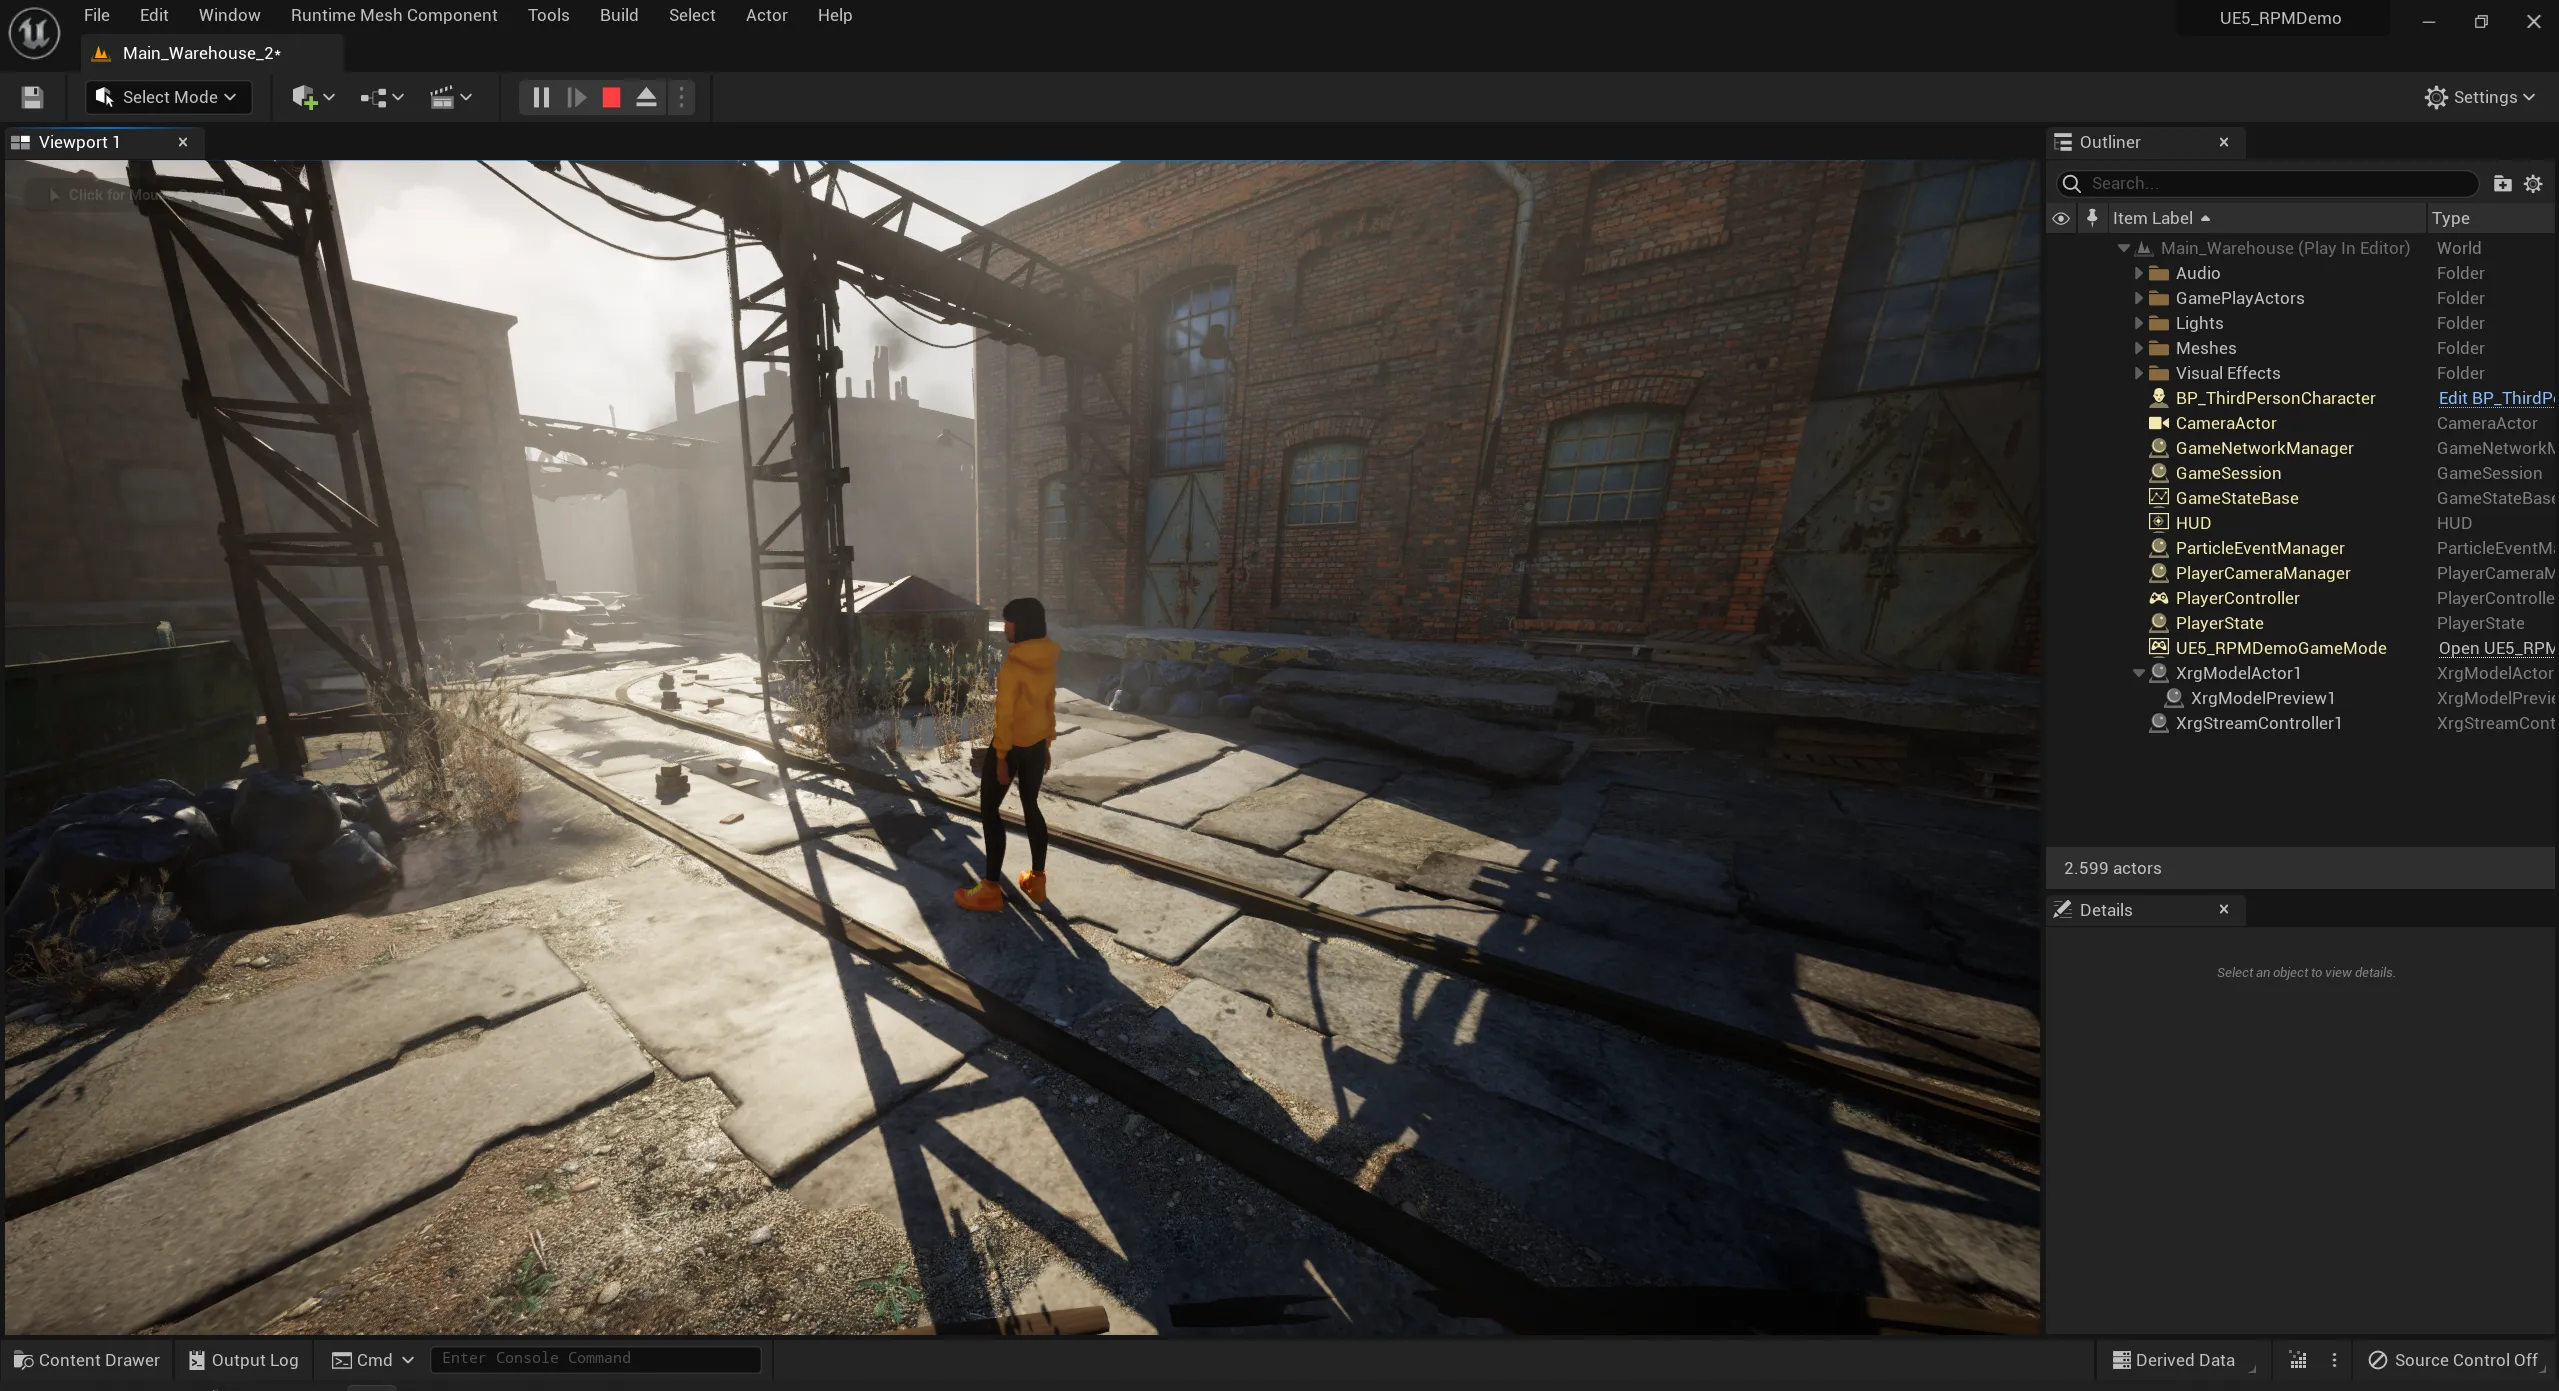
Task: Open the Tools menu
Action: point(548,15)
